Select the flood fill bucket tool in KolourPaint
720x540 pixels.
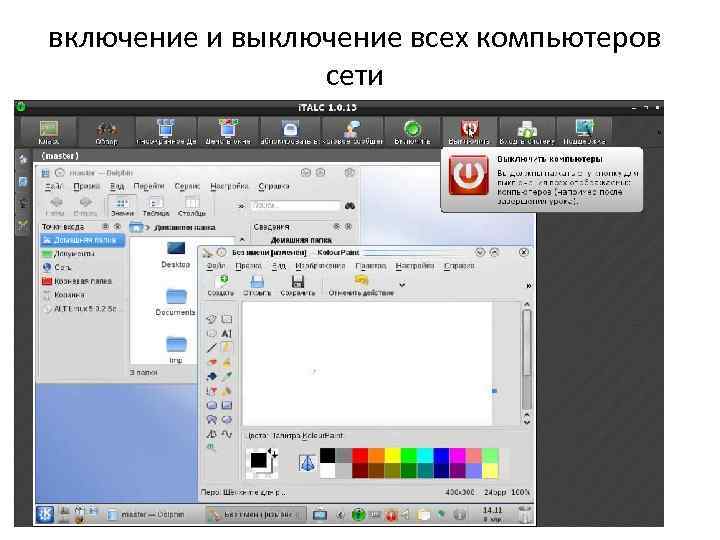pyautogui.click(x=212, y=377)
